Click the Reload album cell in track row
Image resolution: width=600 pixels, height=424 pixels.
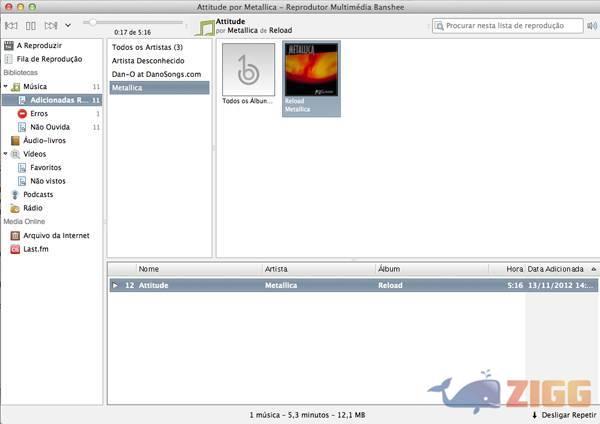[390, 285]
